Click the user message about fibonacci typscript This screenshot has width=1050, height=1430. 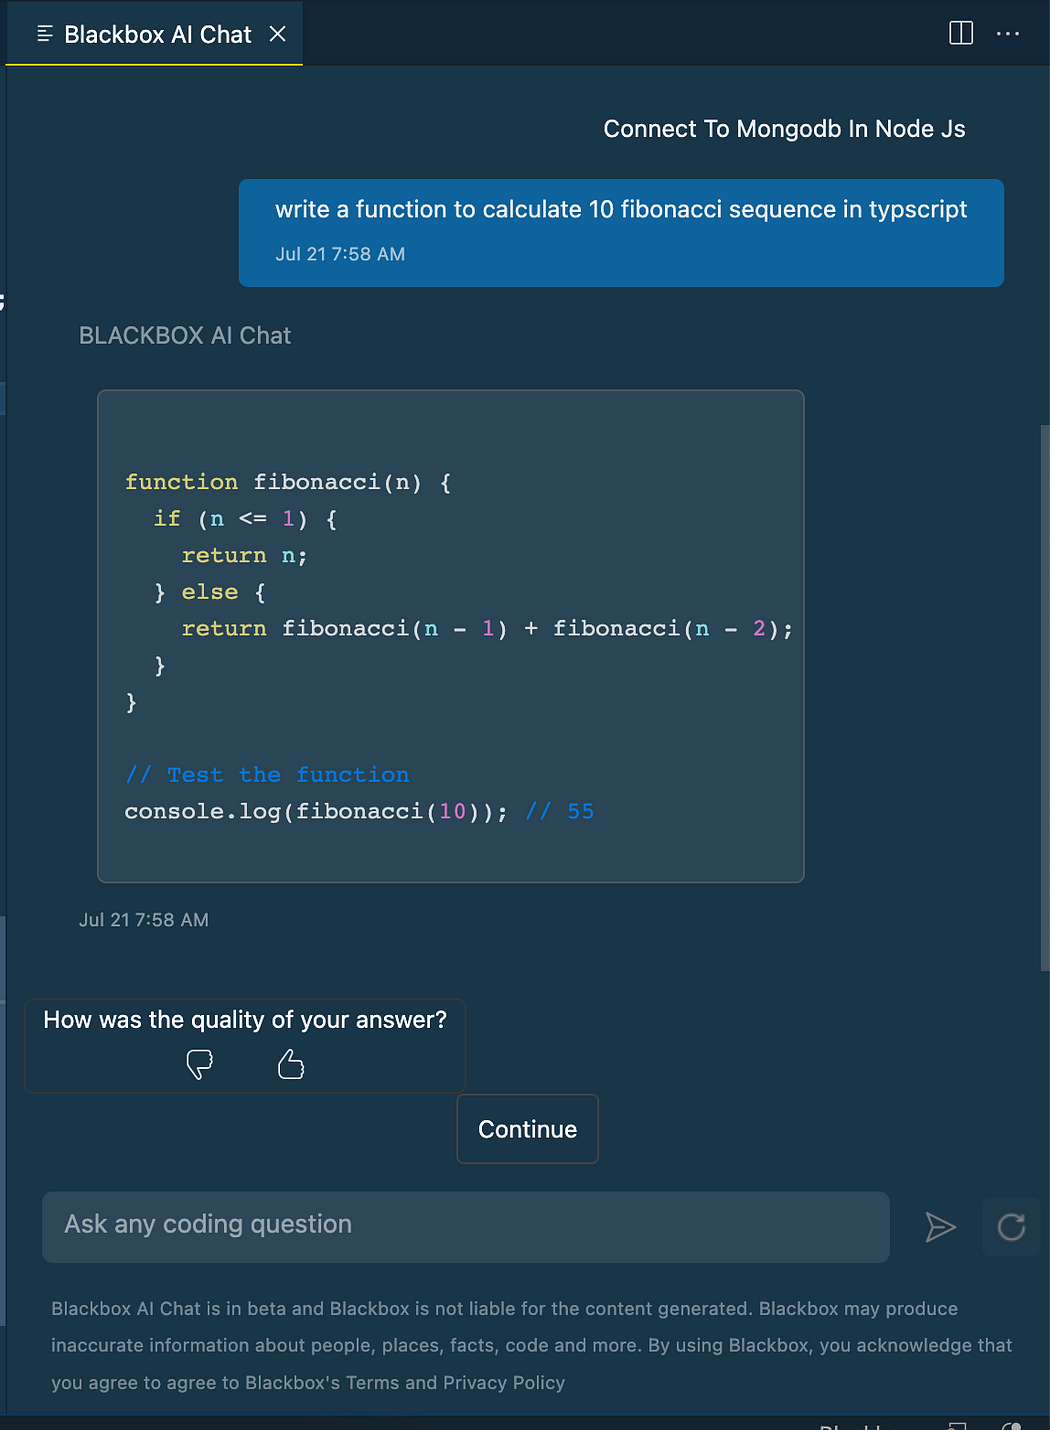click(x=621, y=233)
